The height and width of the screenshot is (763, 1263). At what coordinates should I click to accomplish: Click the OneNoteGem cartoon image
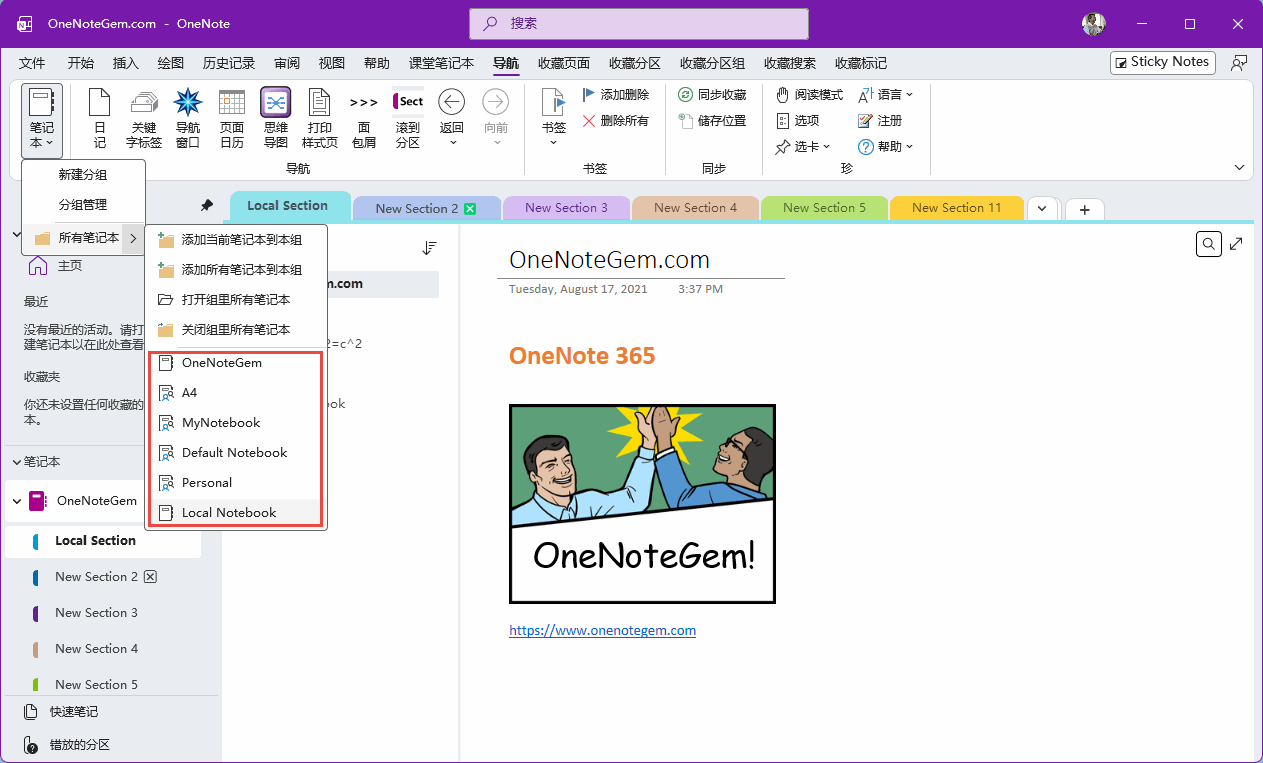point(642,504)
